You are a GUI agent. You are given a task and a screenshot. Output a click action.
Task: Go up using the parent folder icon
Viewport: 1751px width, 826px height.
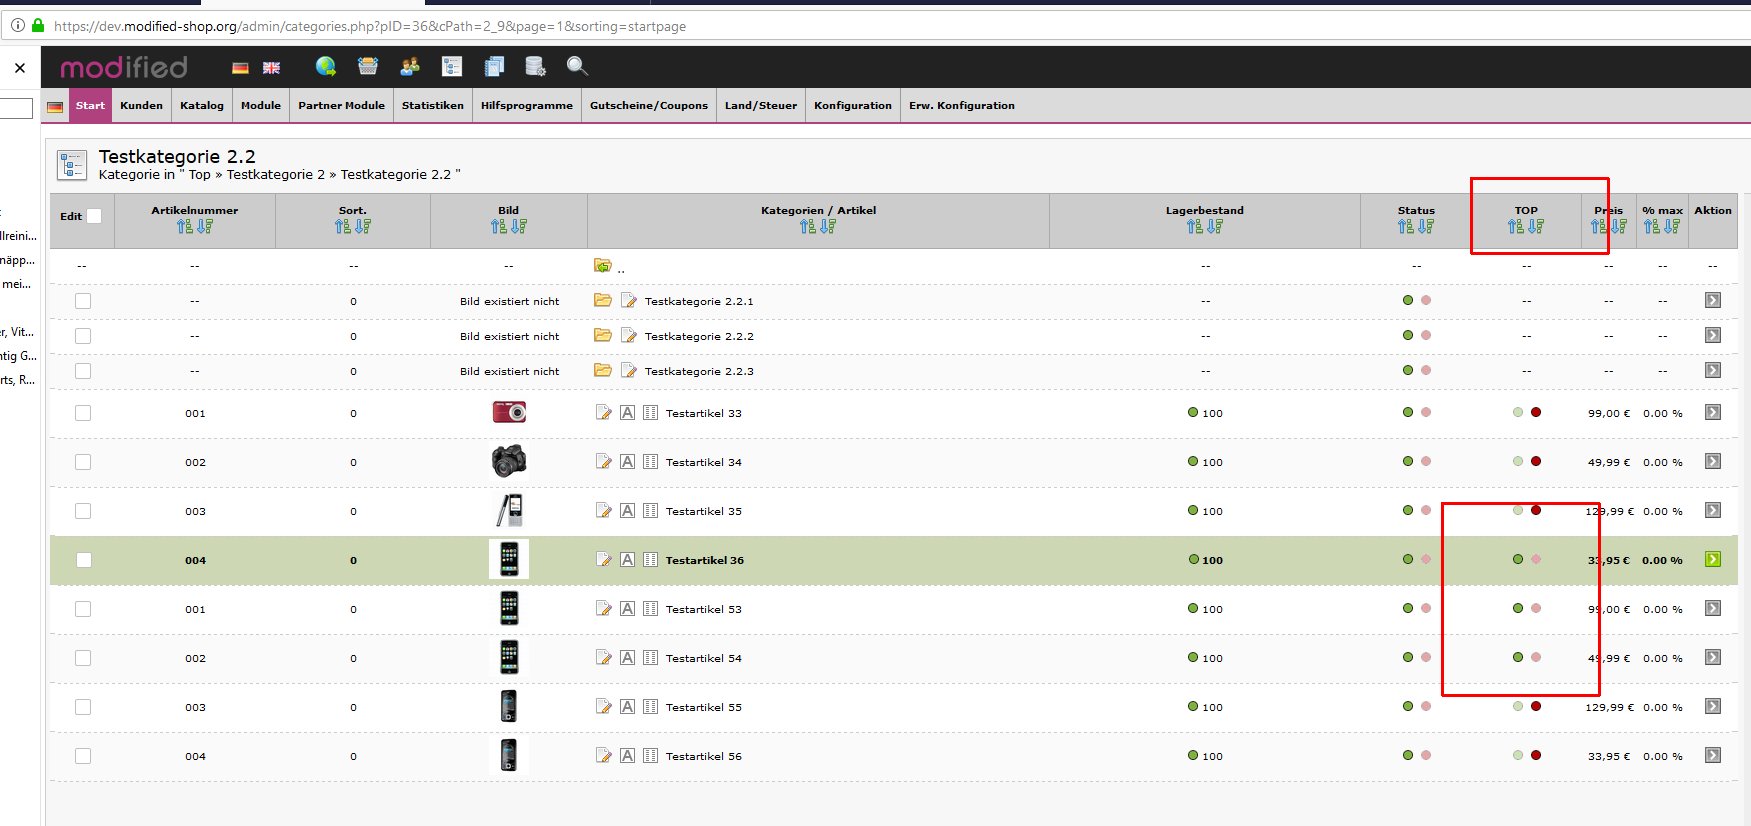(x=602, y=265)
